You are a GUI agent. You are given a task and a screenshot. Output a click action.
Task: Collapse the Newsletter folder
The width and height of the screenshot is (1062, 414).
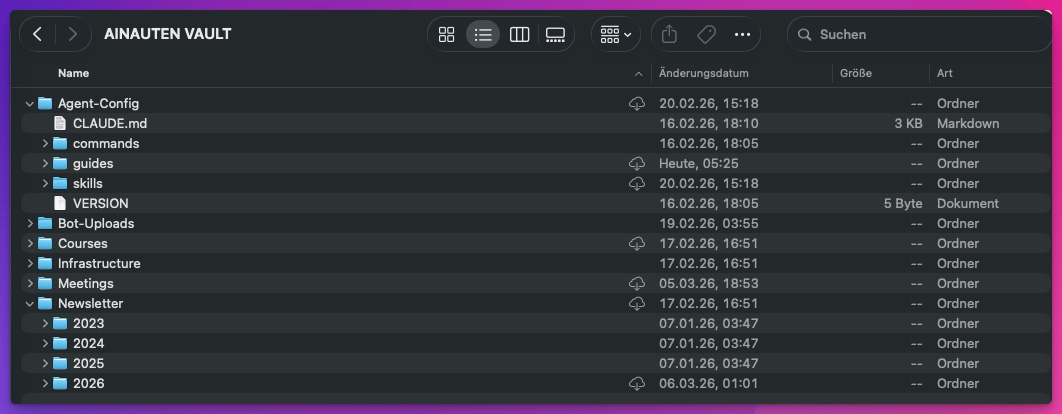[30, 303]
